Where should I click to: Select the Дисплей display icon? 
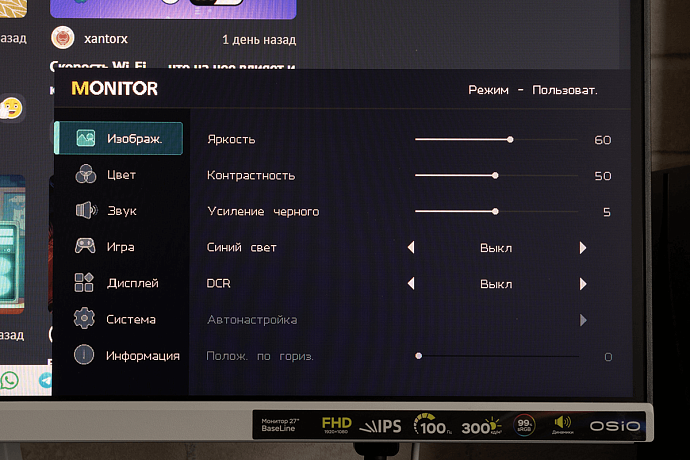tap(85, 283)
